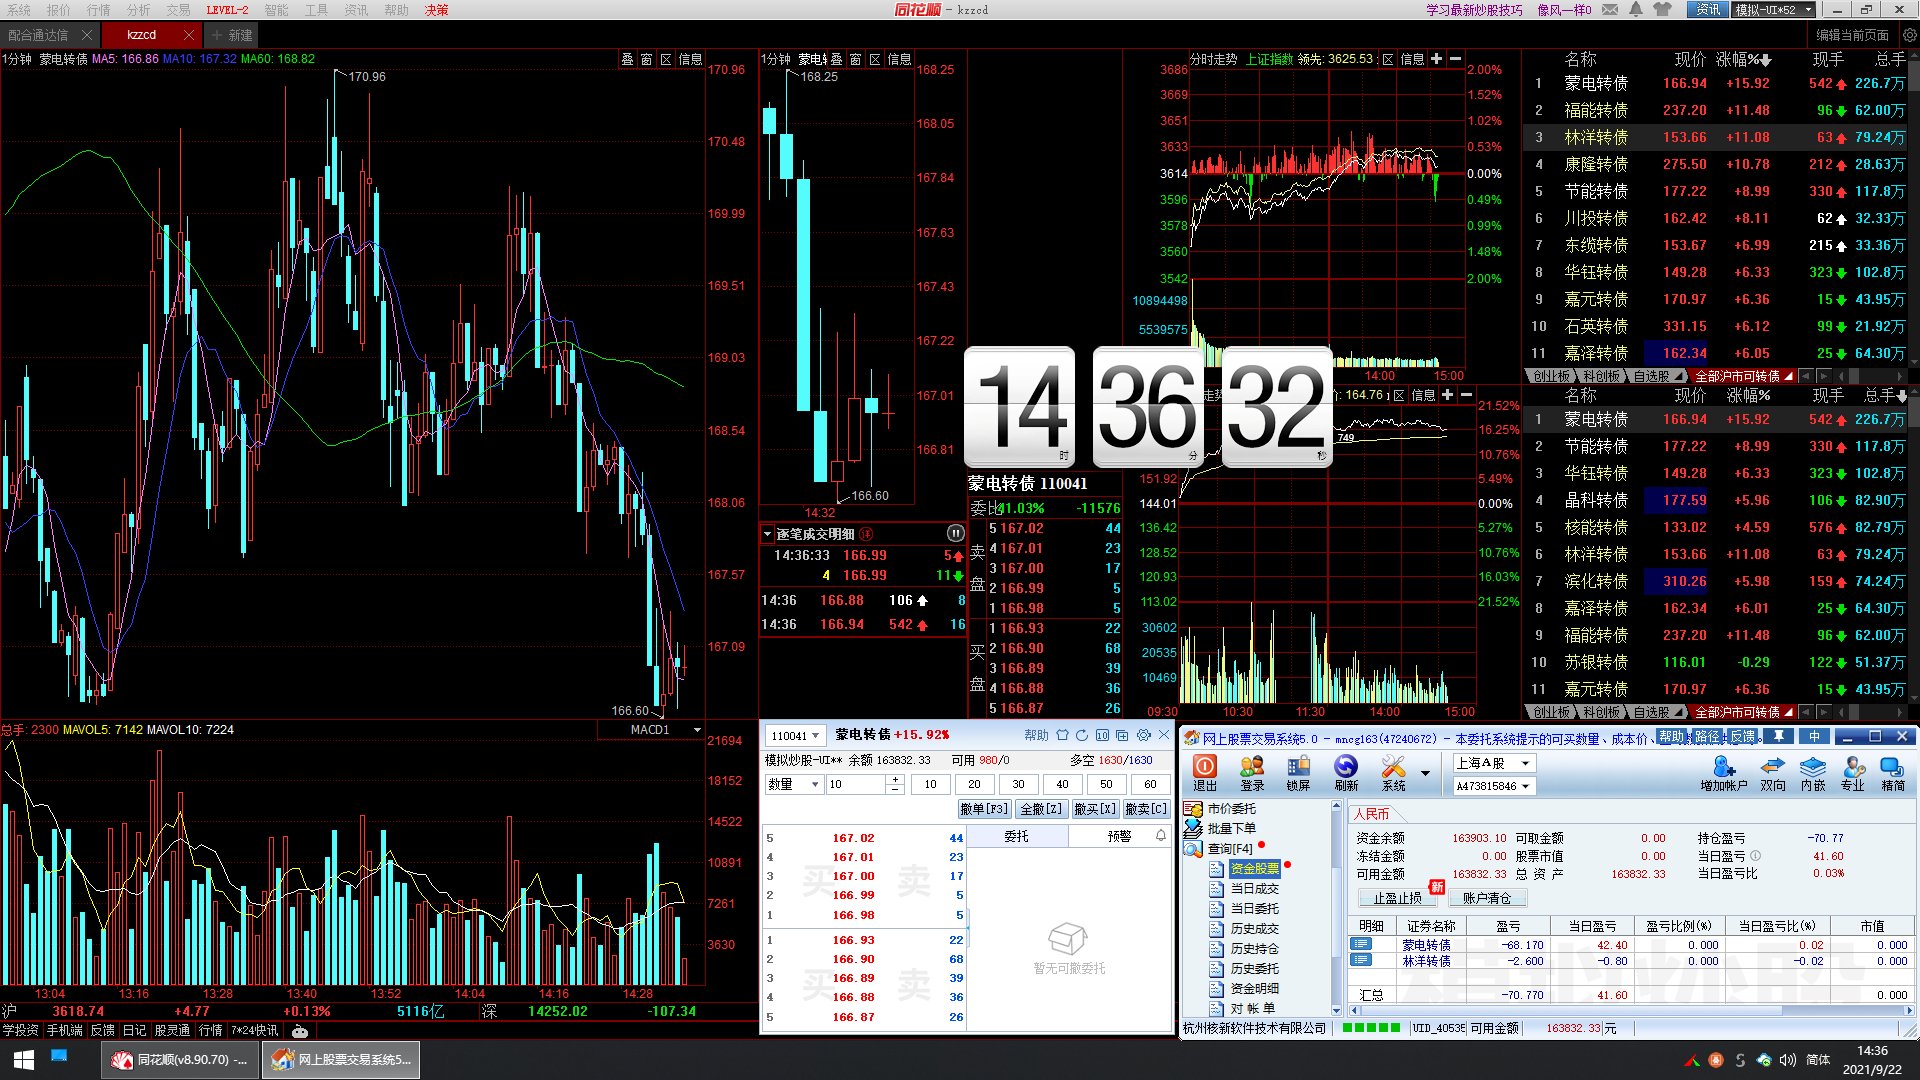
Task: Open the Windows Start button
Action: point(24,1059)
